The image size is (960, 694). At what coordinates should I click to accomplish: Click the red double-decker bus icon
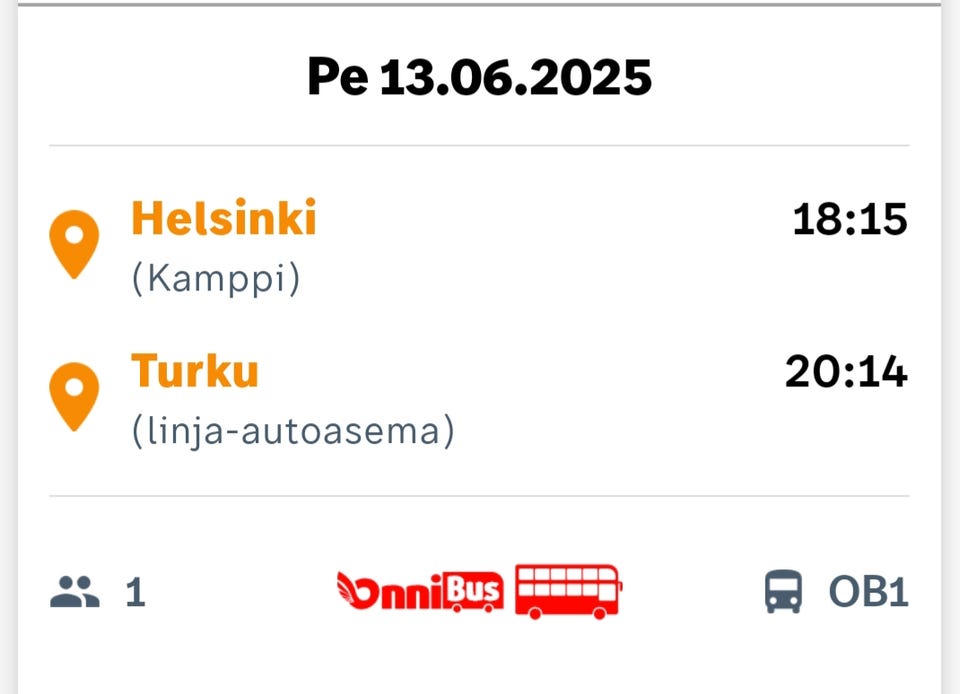(x=568, y=591)
